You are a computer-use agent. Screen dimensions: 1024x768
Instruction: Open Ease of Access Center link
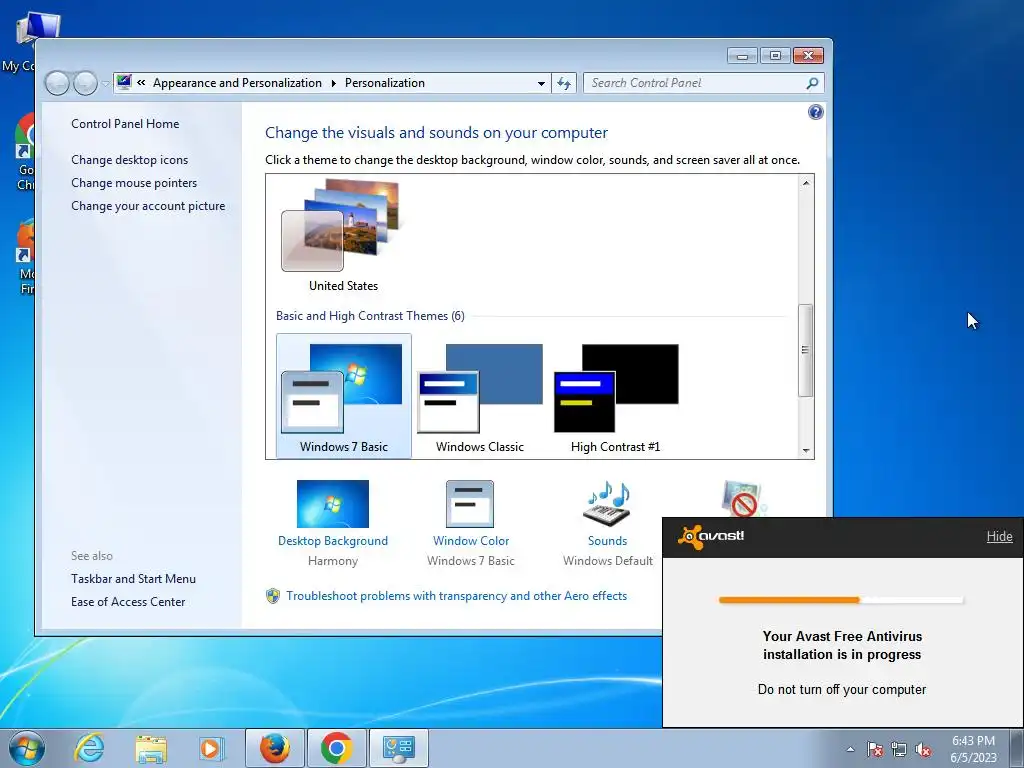point(128,601)
